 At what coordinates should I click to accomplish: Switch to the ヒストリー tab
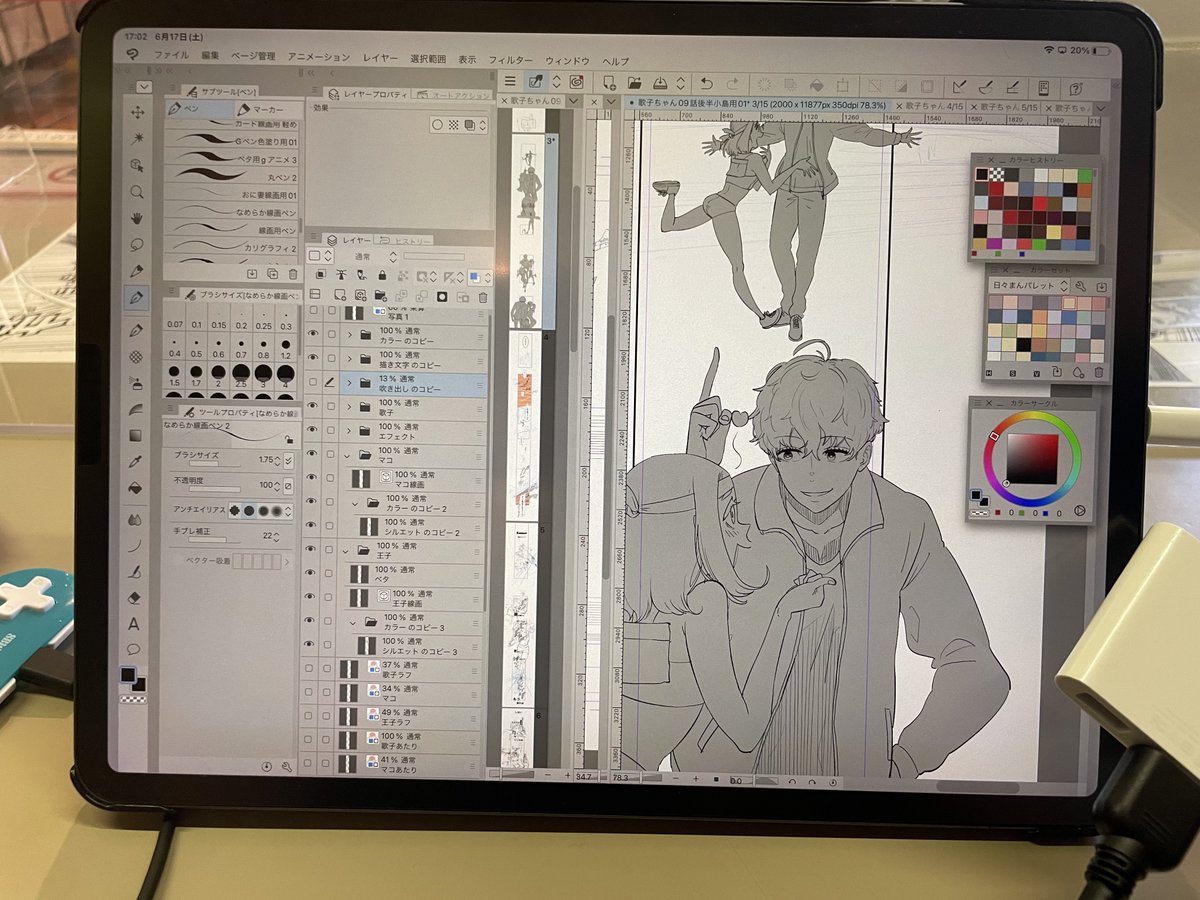pyautogui.click(x=412, y=241)
